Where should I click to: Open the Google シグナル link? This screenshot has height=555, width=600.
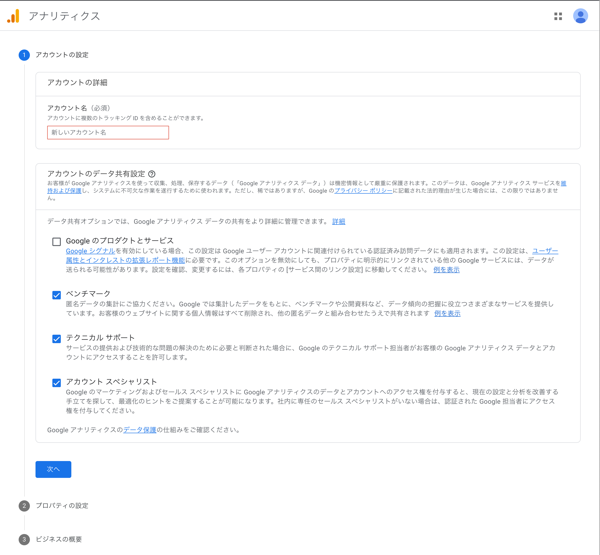pos(90,251)
